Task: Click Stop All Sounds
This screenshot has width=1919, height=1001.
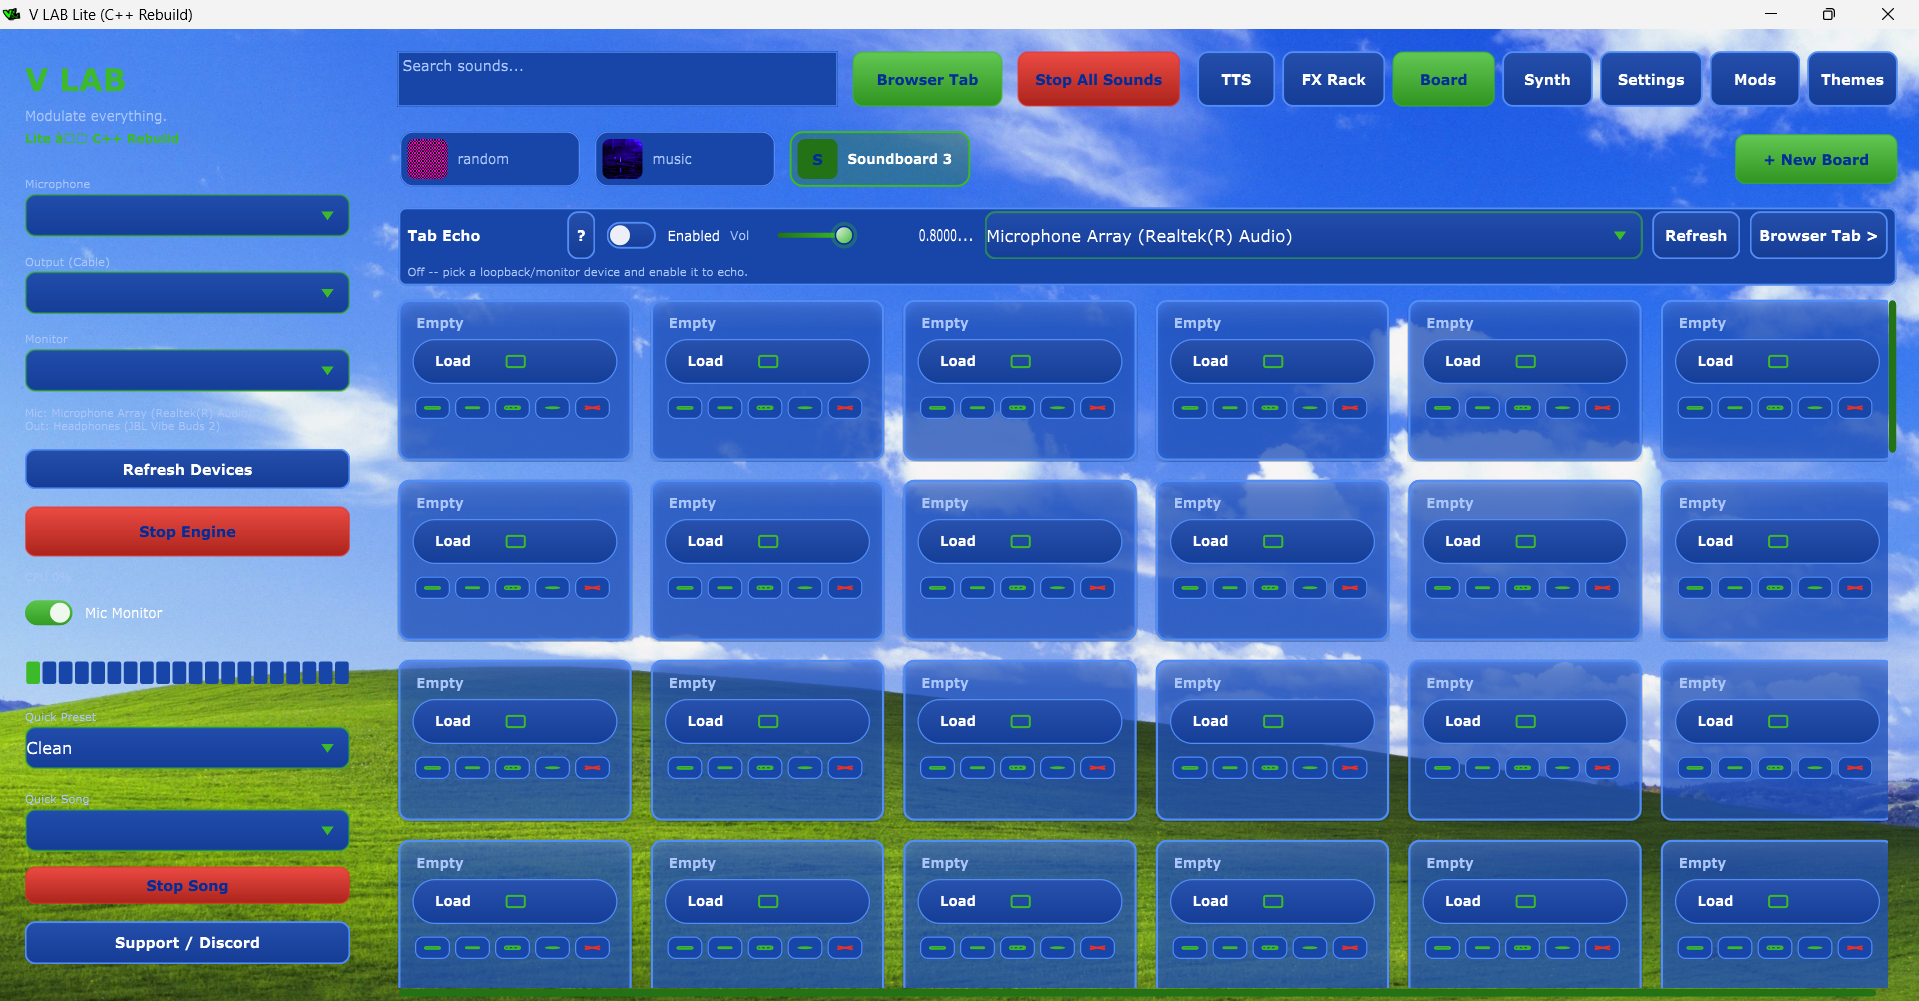Action: [x=1098, y=79]
